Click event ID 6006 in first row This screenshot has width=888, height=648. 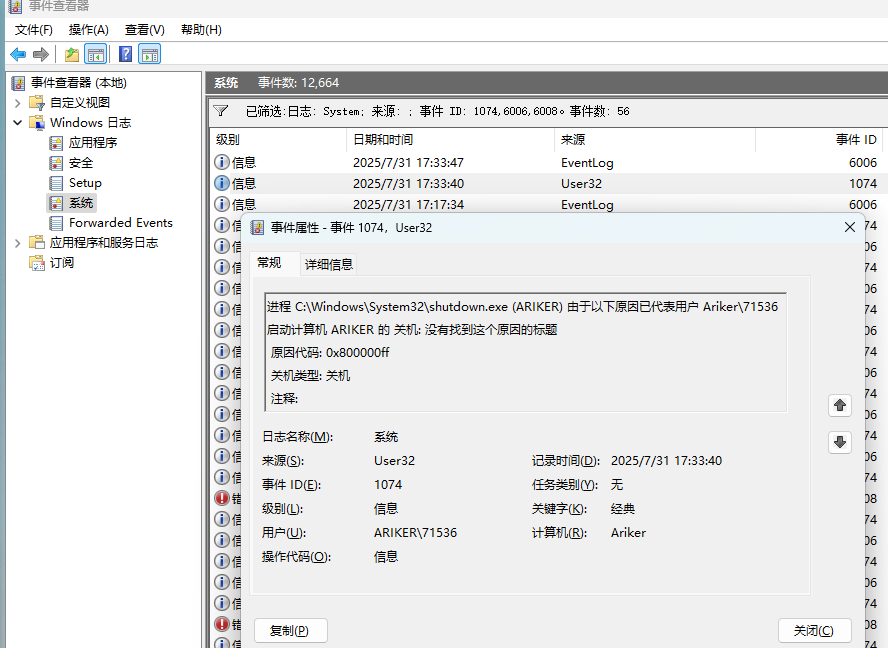[x=863, y=163]
